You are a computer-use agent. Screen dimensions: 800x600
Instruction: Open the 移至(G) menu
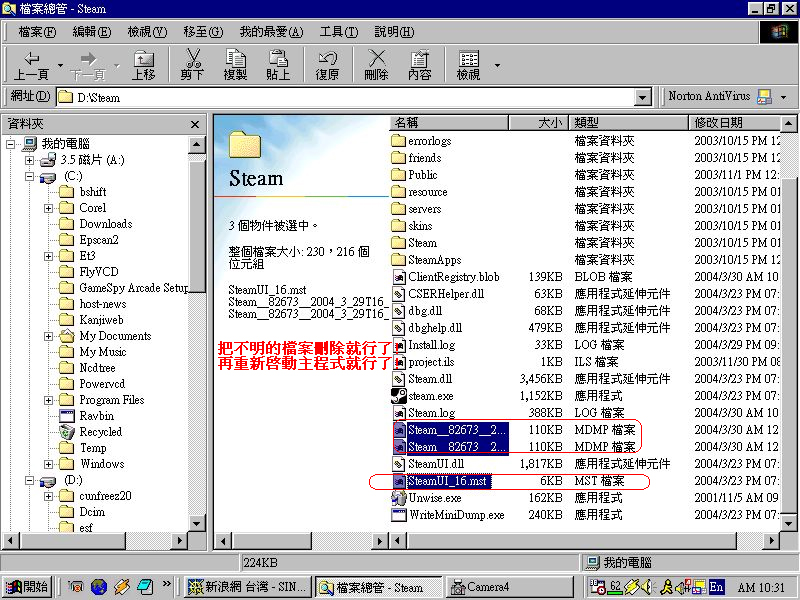203,32
